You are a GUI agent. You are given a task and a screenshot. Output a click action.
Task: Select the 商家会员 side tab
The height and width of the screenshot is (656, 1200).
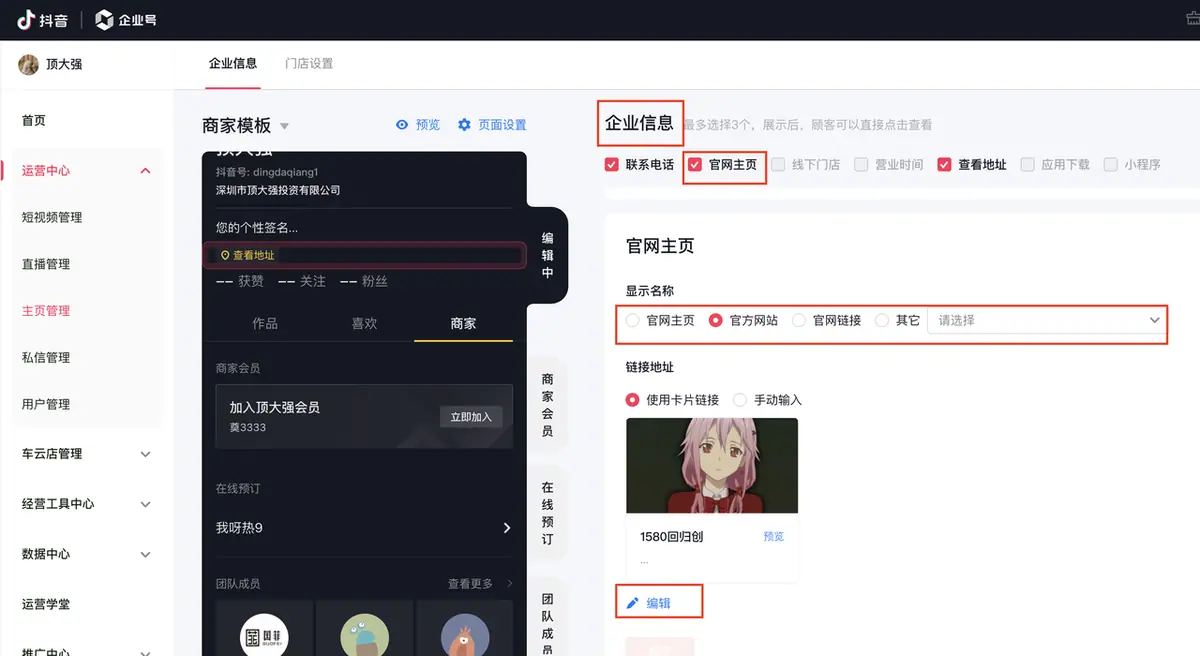click(x=547, y=405)
